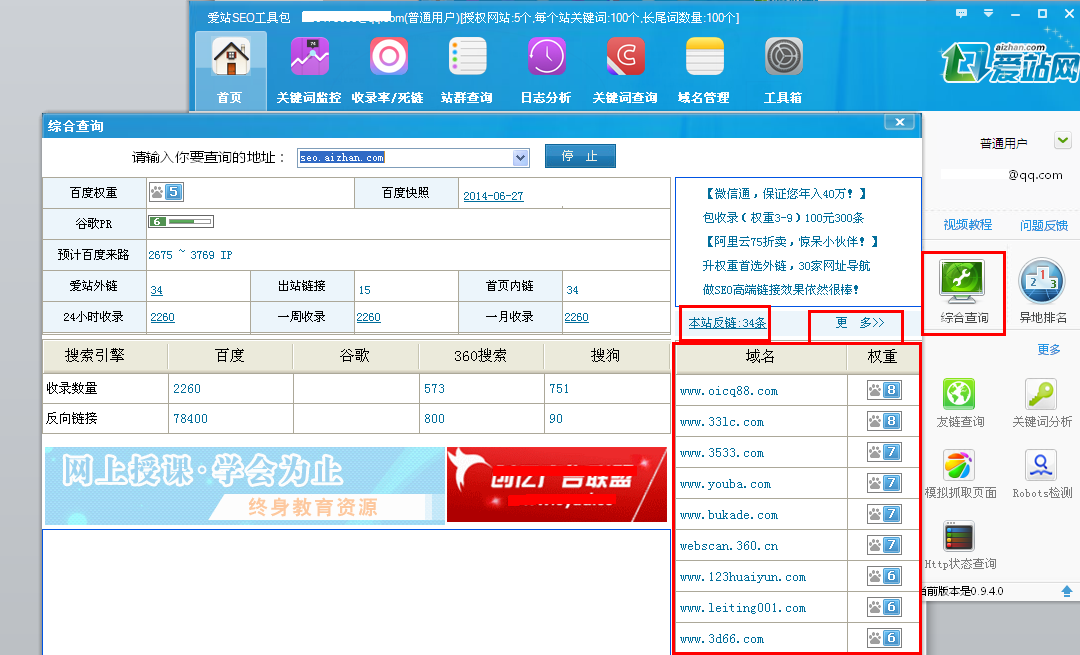The width and height of the screenshot is (1080, 655).
Task: Open ad link 【微信通，保证您年入40万！】
Action: pos(785,194)
